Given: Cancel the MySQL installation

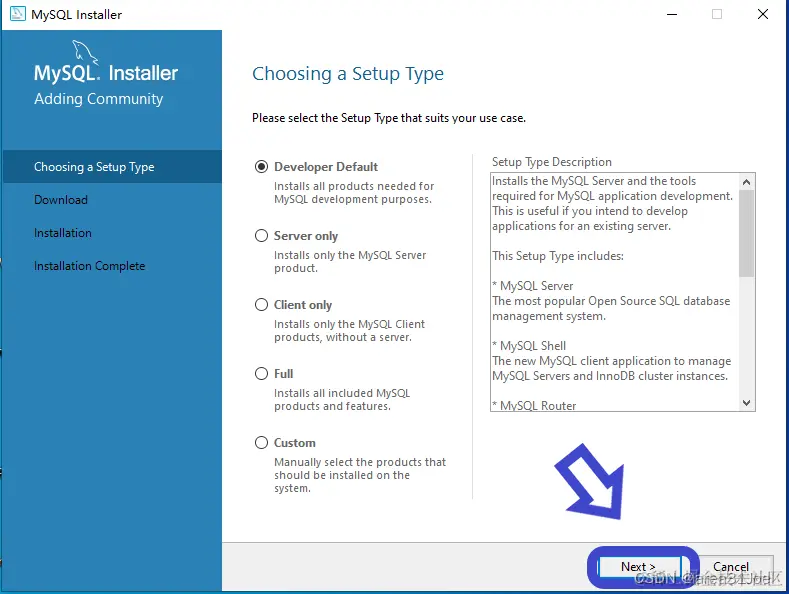Looking at the screenshot, I should click(731, 567).
